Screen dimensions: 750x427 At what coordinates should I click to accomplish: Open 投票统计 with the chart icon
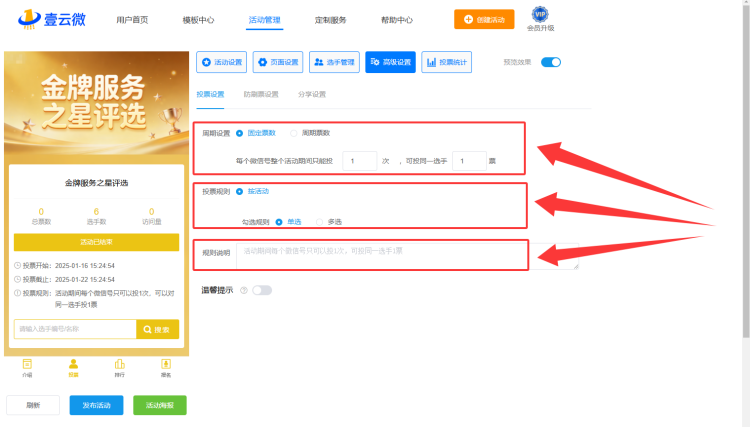pyautogui.click(x=446, y=62)
